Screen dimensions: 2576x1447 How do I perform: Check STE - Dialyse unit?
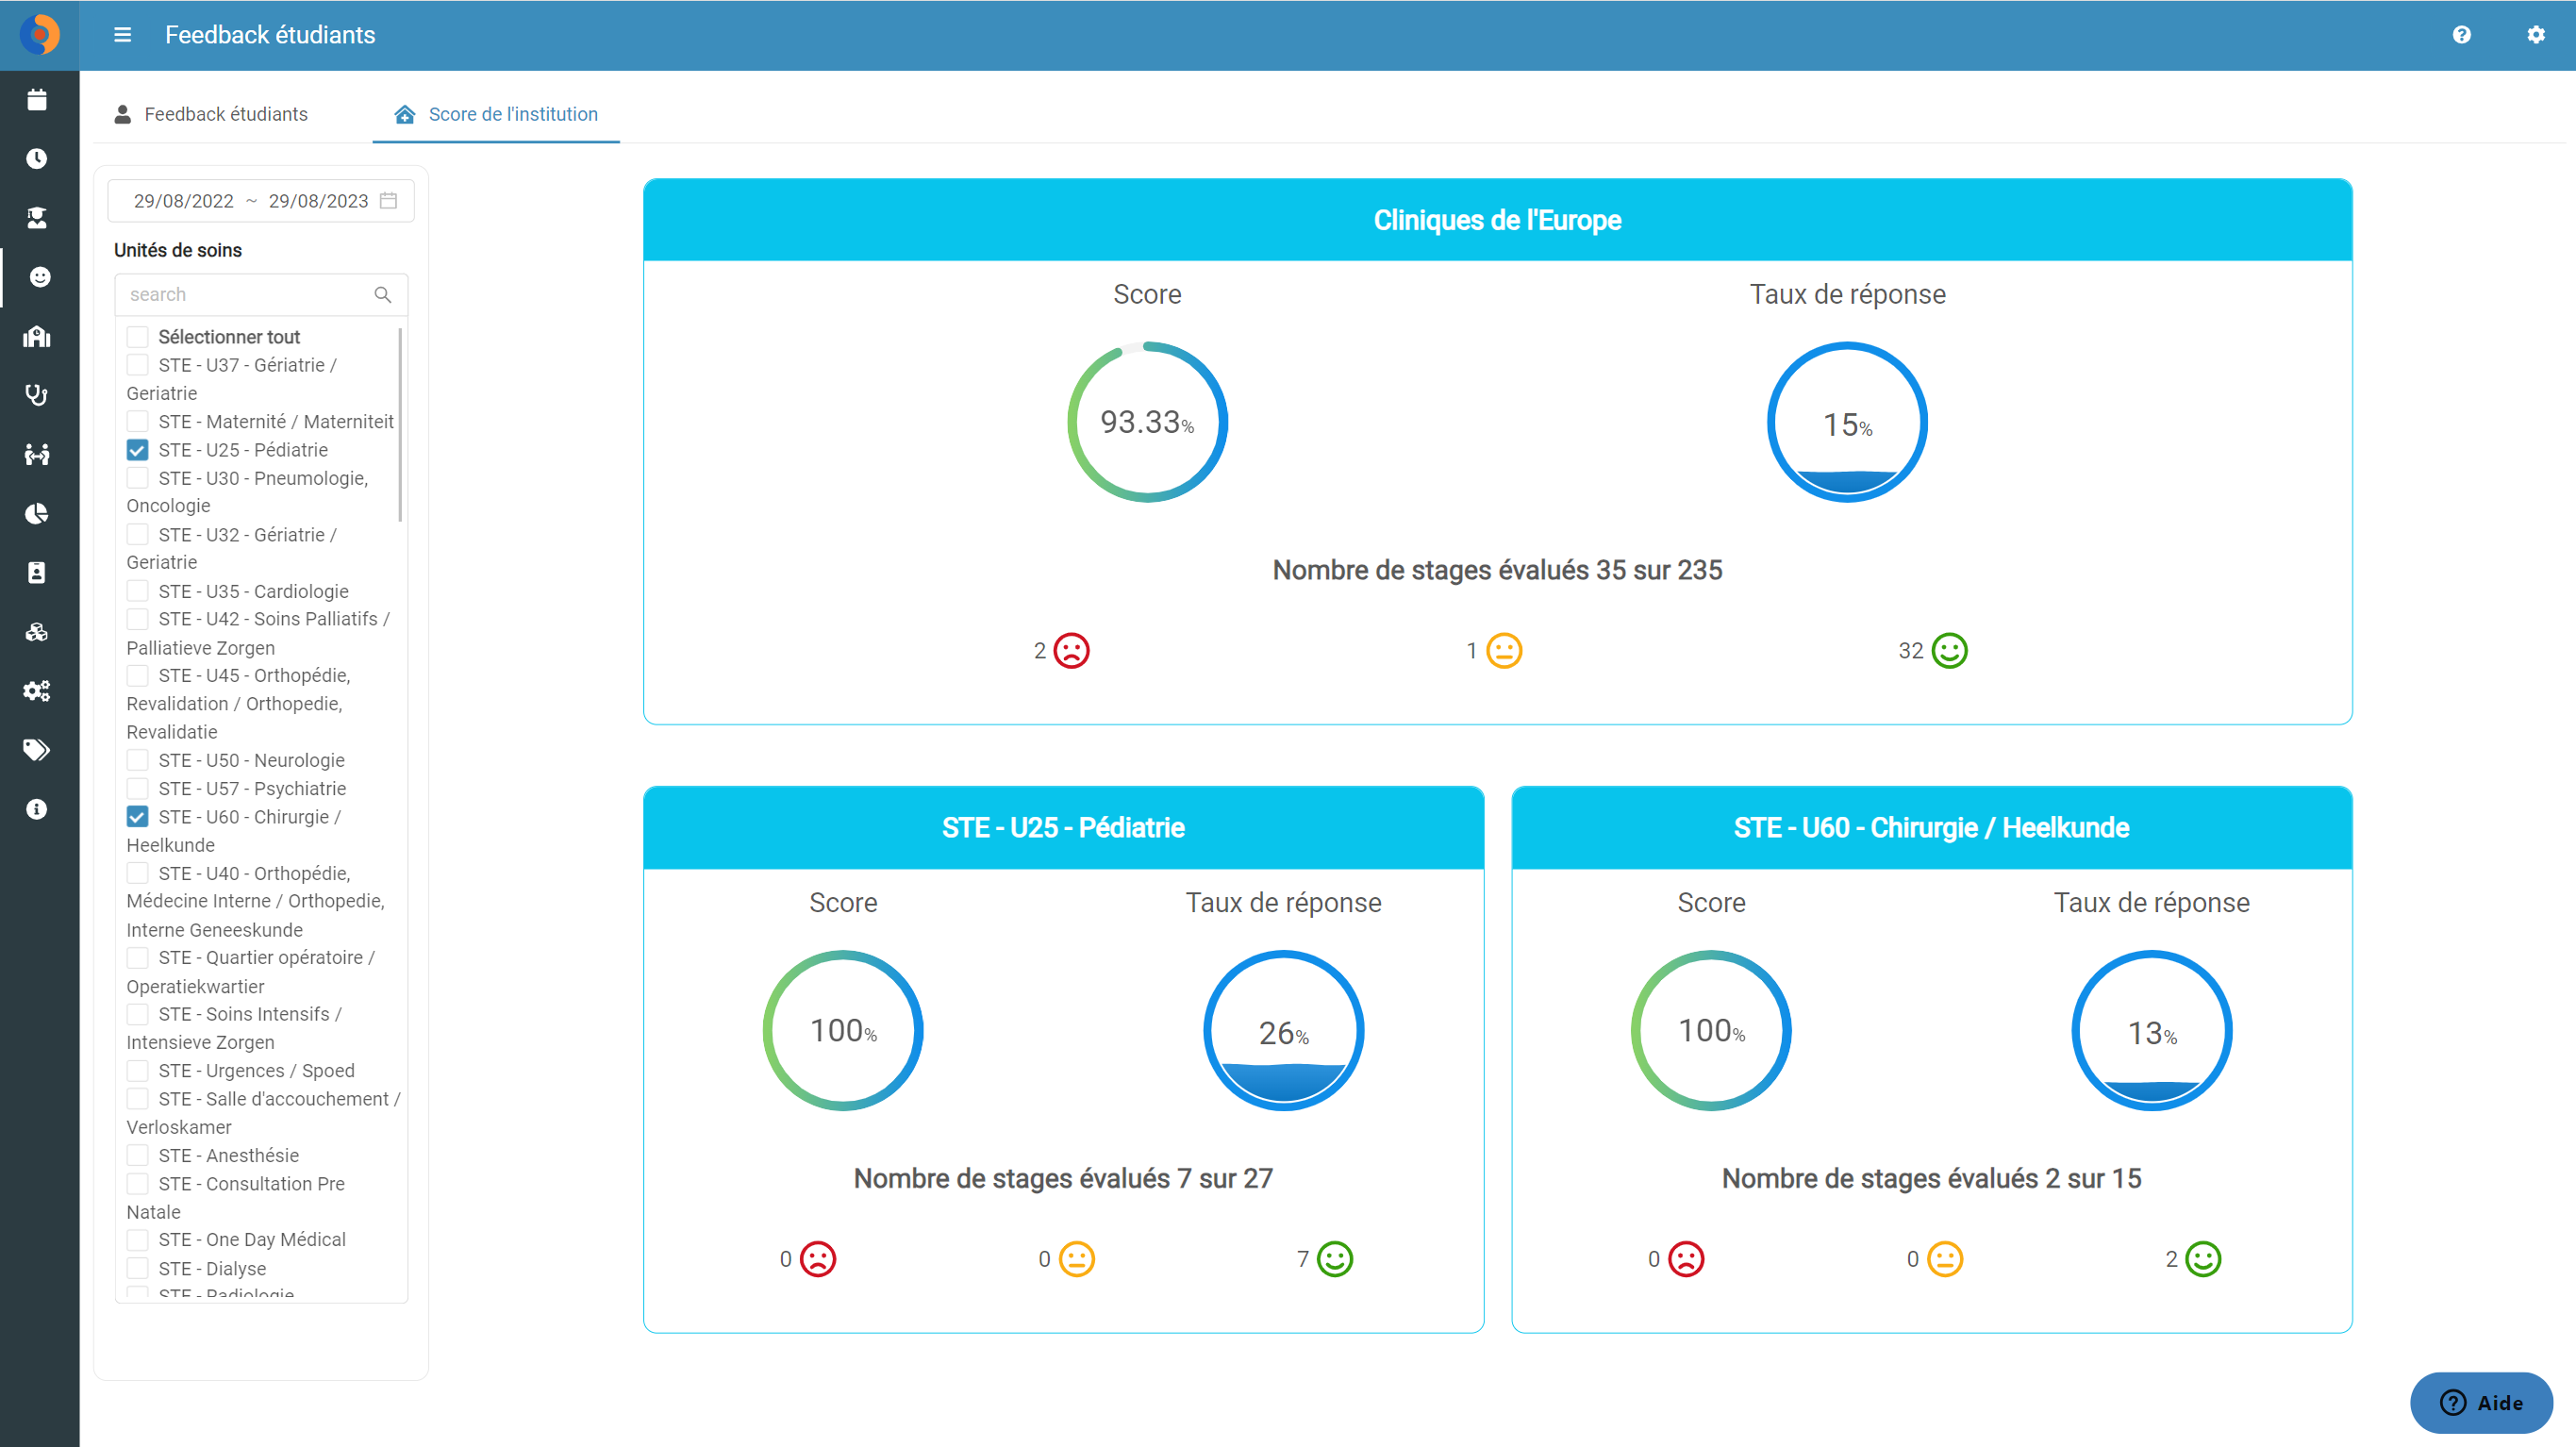point(138,1268)
